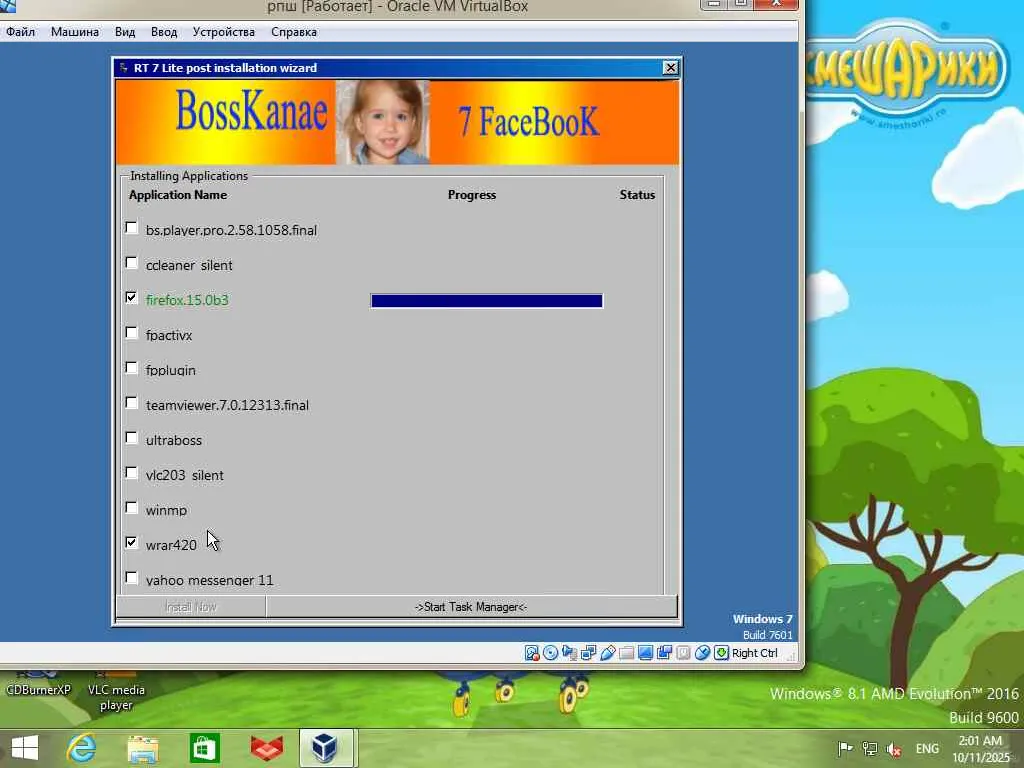Screen dimensions: 1024x768
Task: Click the network icon in system tray
Action: [870, 749]
